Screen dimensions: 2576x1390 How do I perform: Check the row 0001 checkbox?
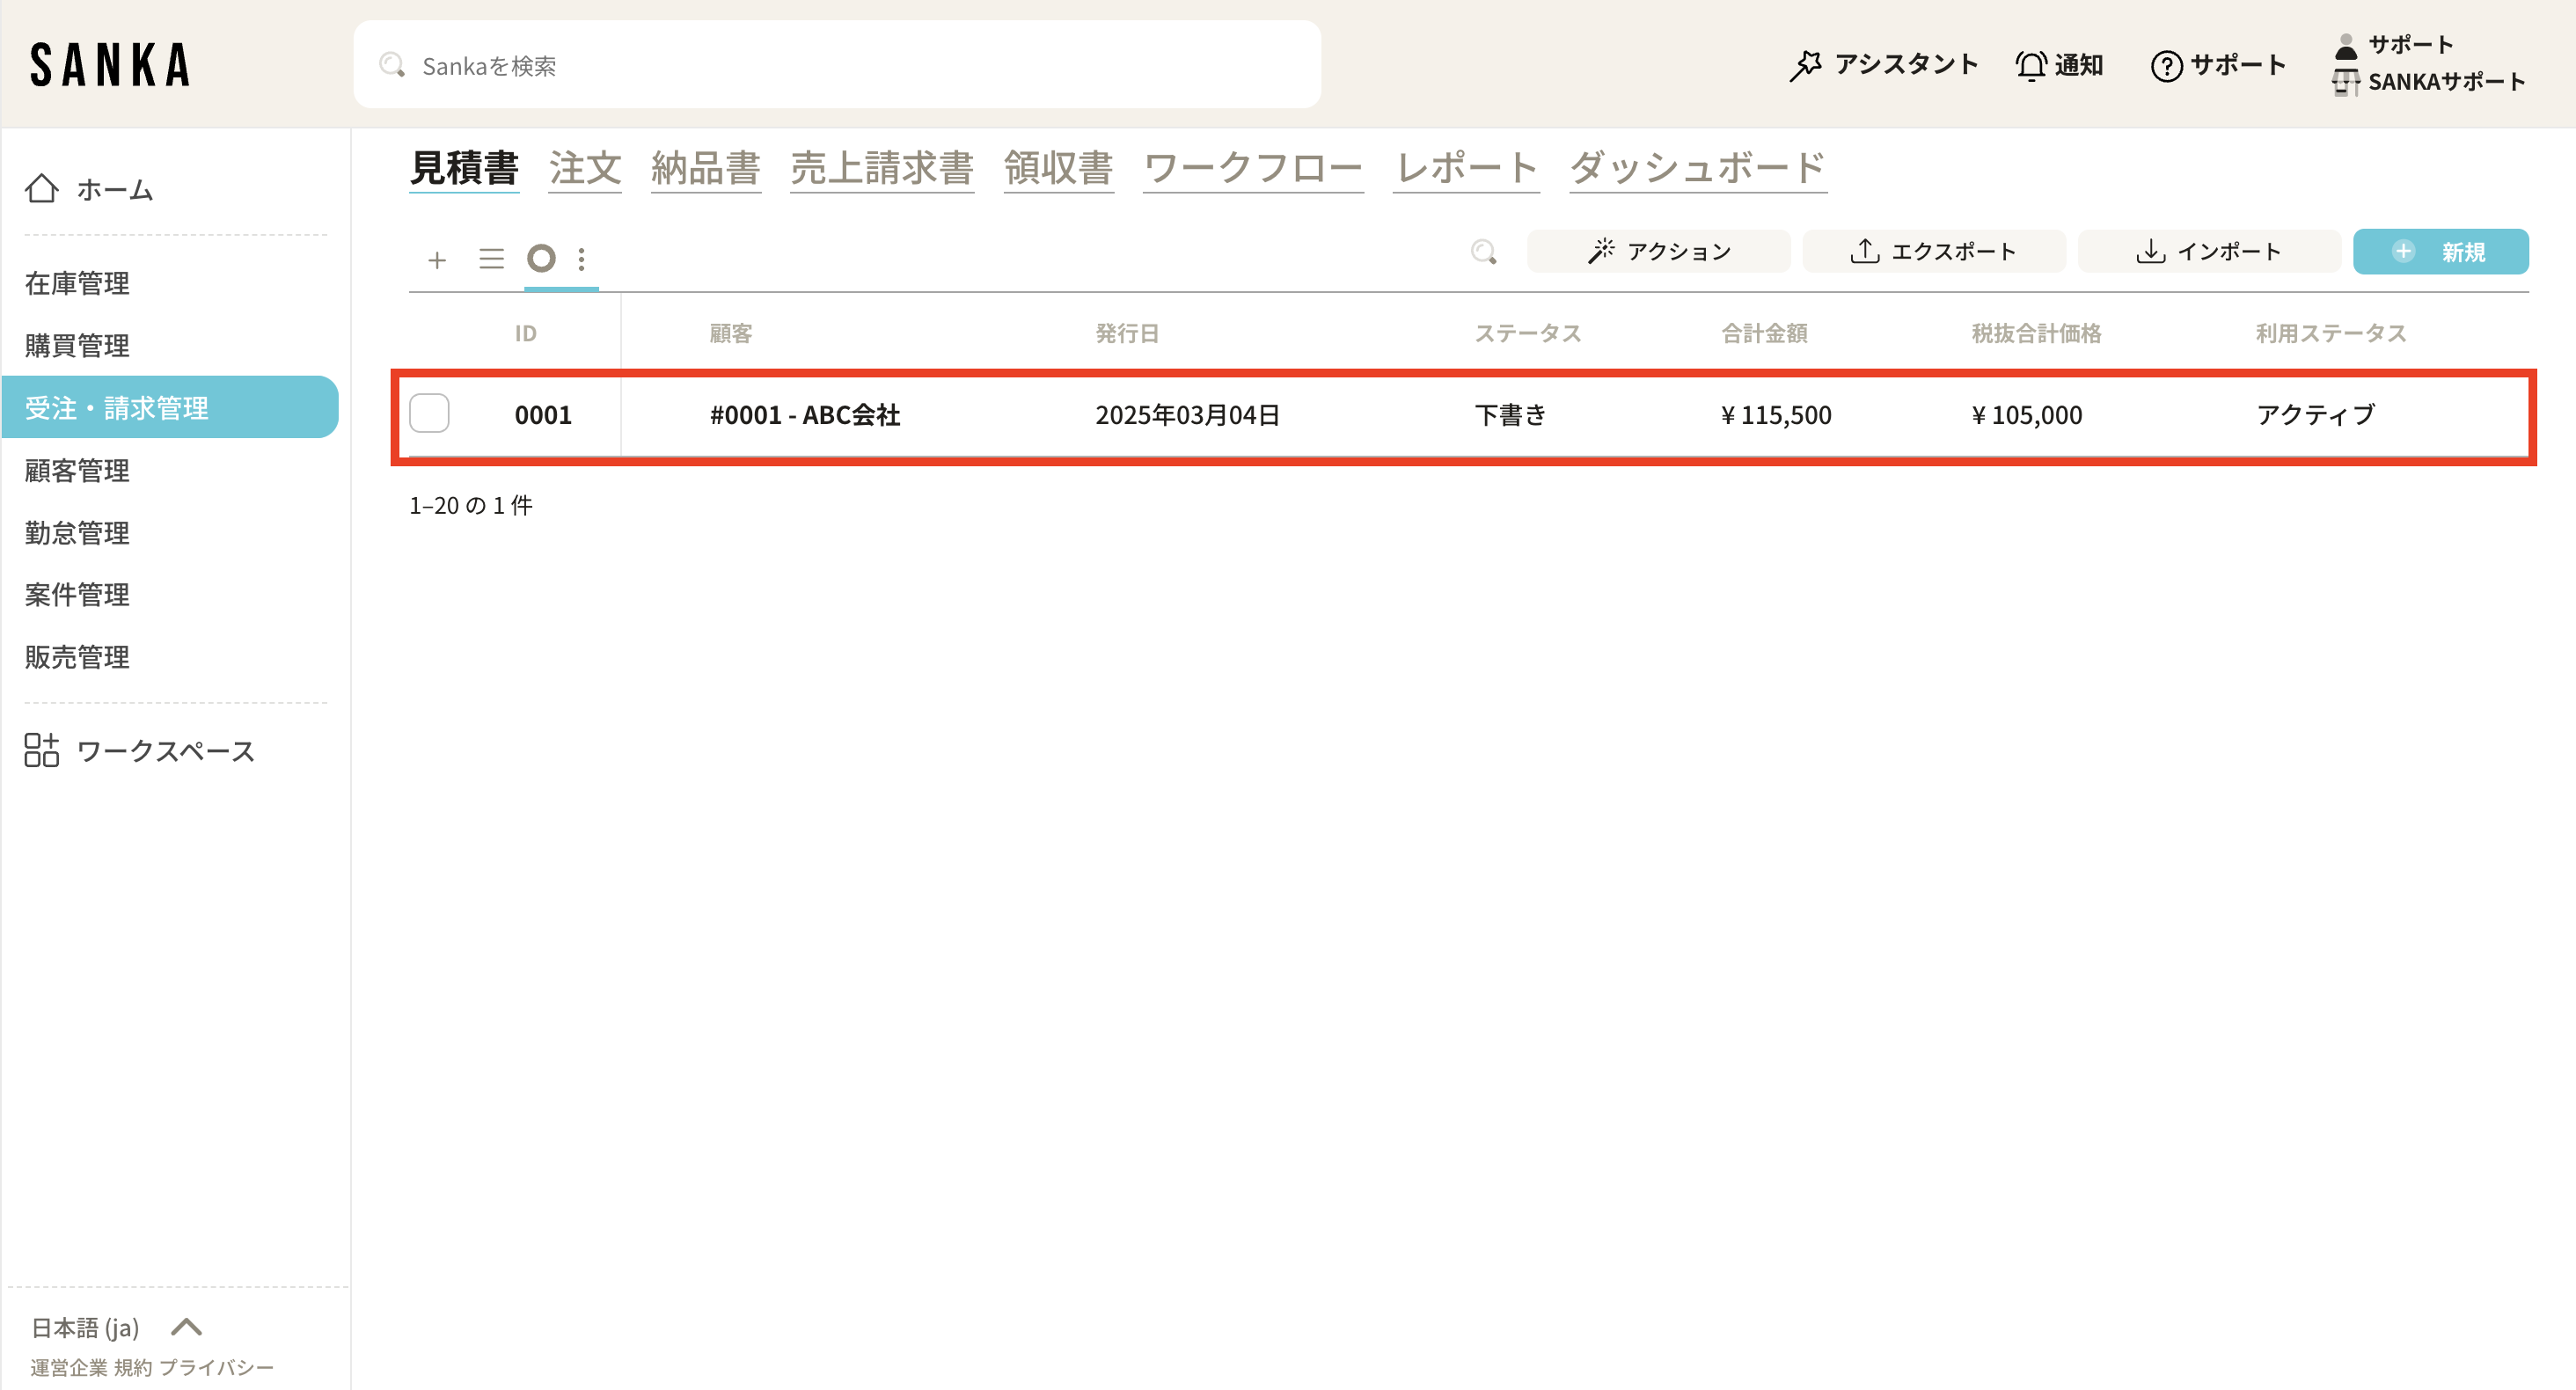coord(430,414)
